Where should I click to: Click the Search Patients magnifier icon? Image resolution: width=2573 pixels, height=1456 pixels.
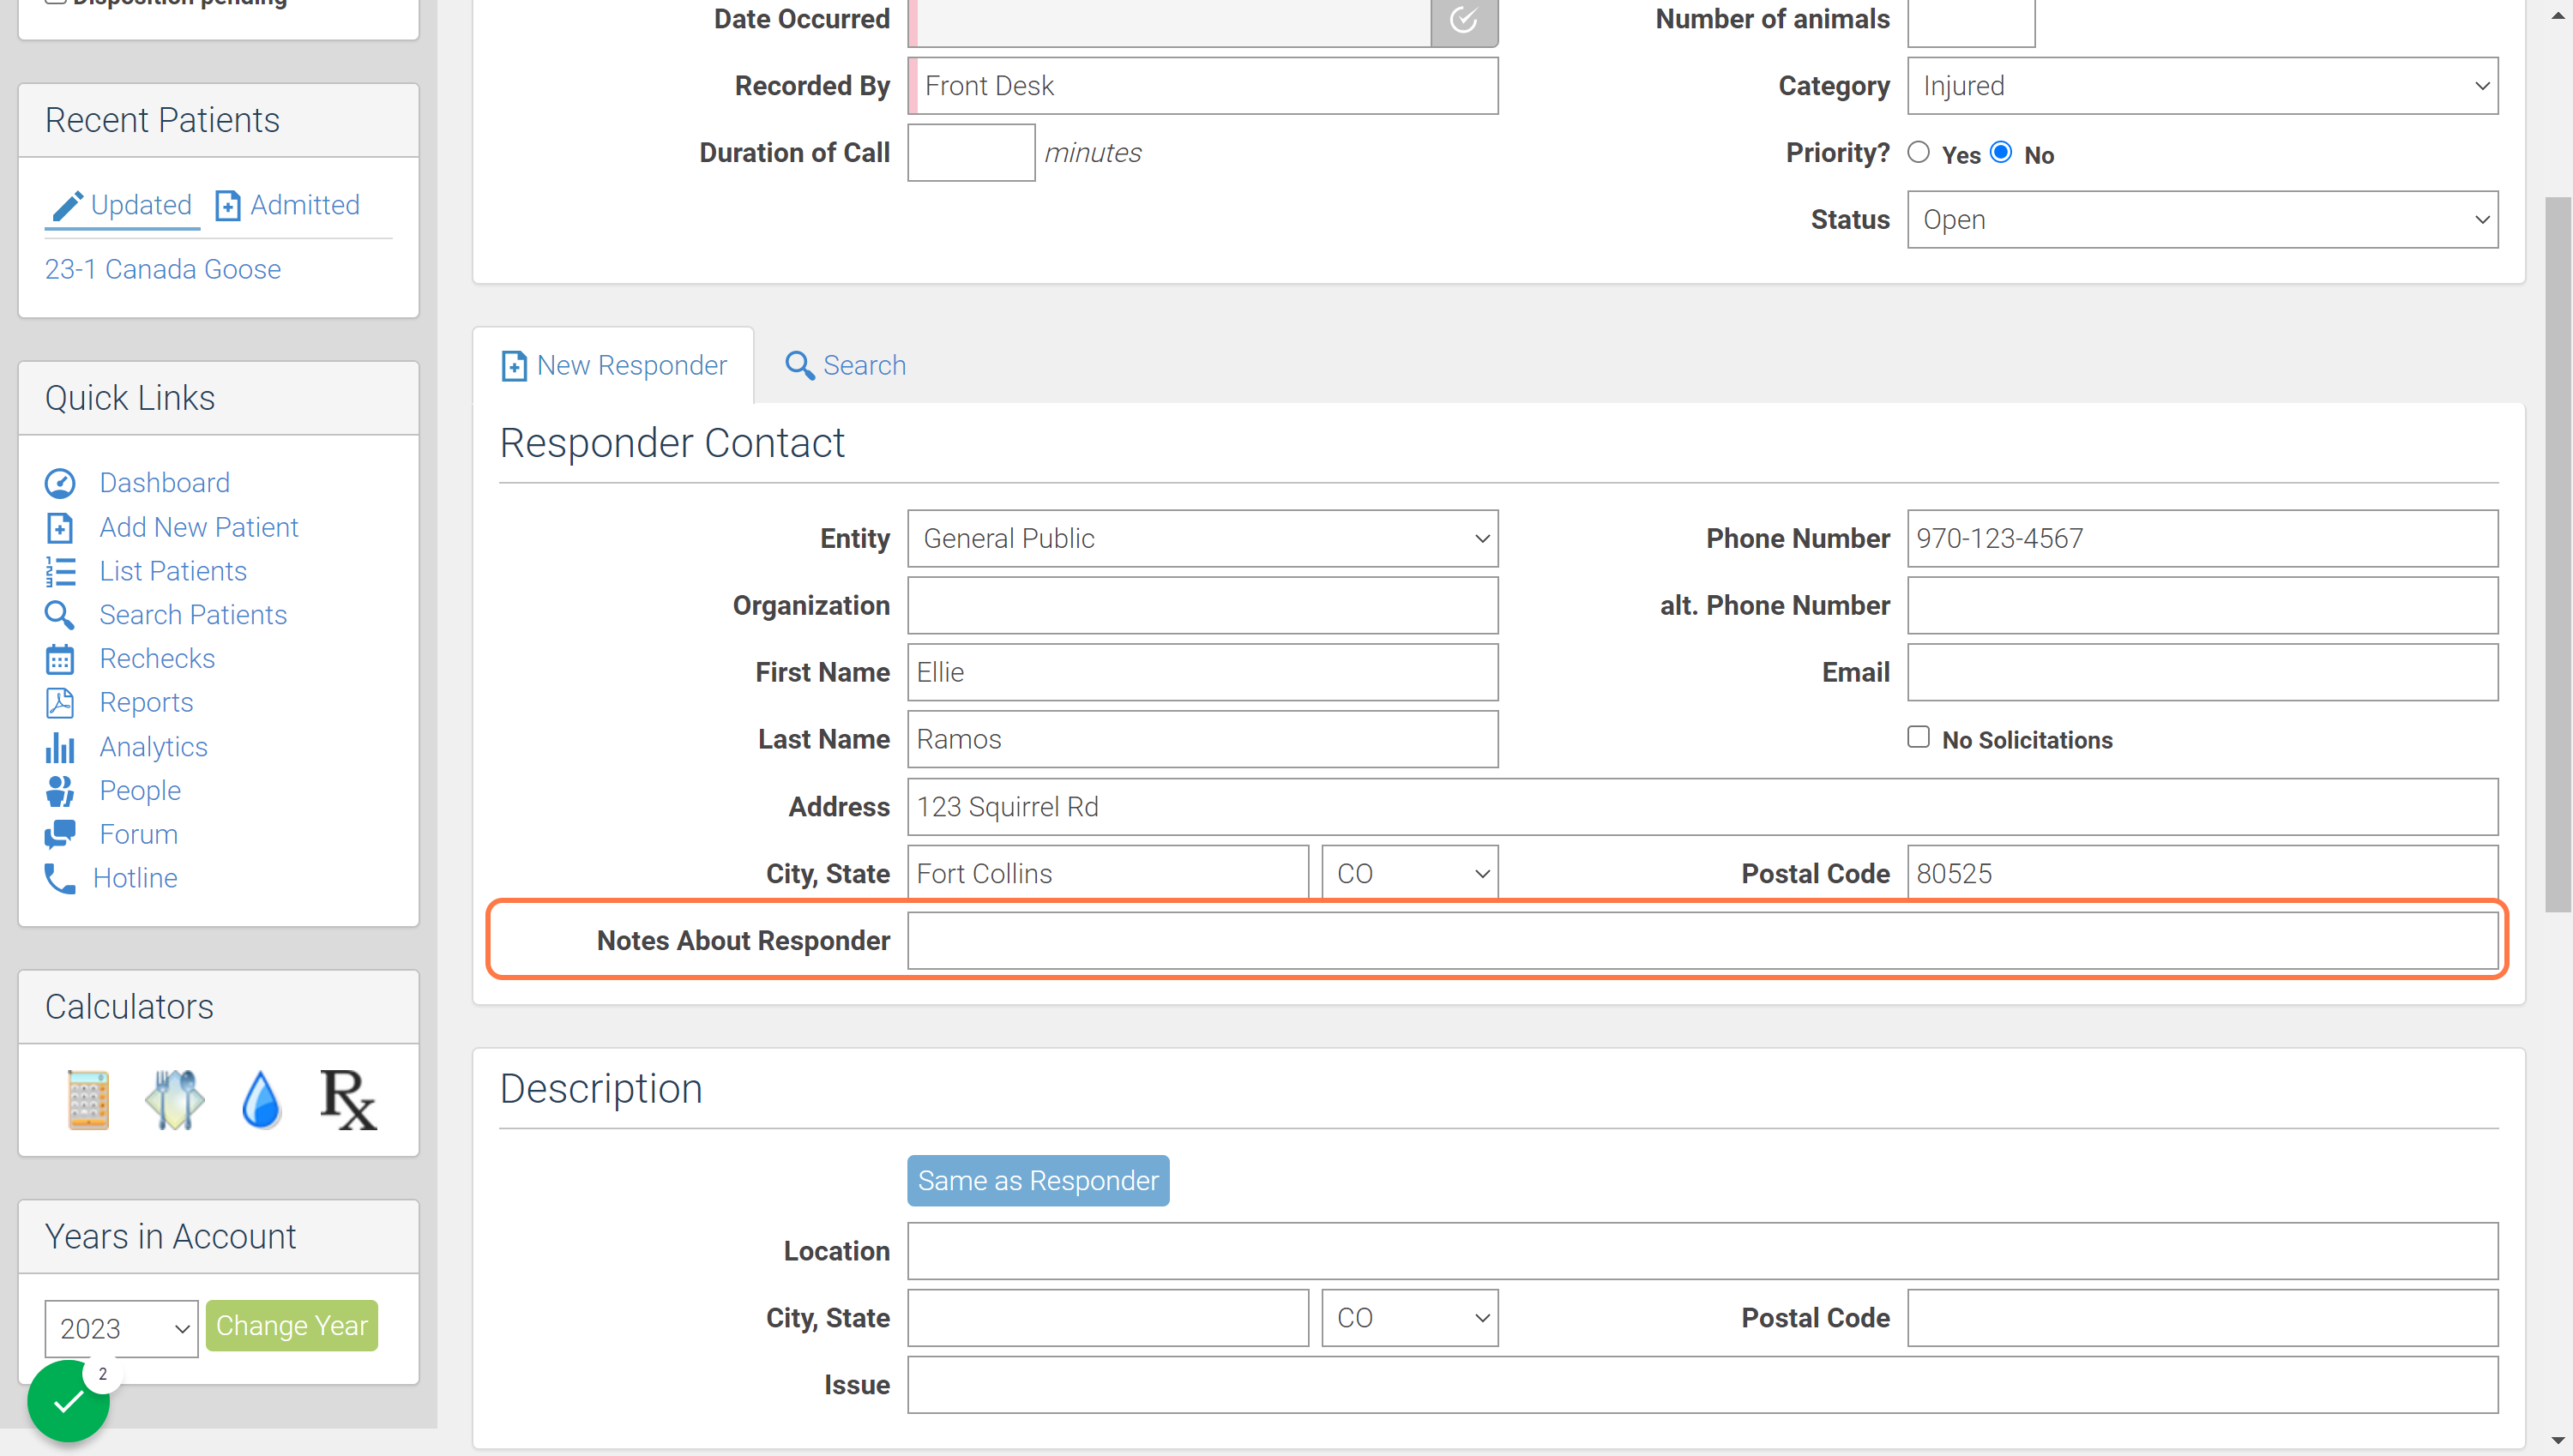pos(60,615)
